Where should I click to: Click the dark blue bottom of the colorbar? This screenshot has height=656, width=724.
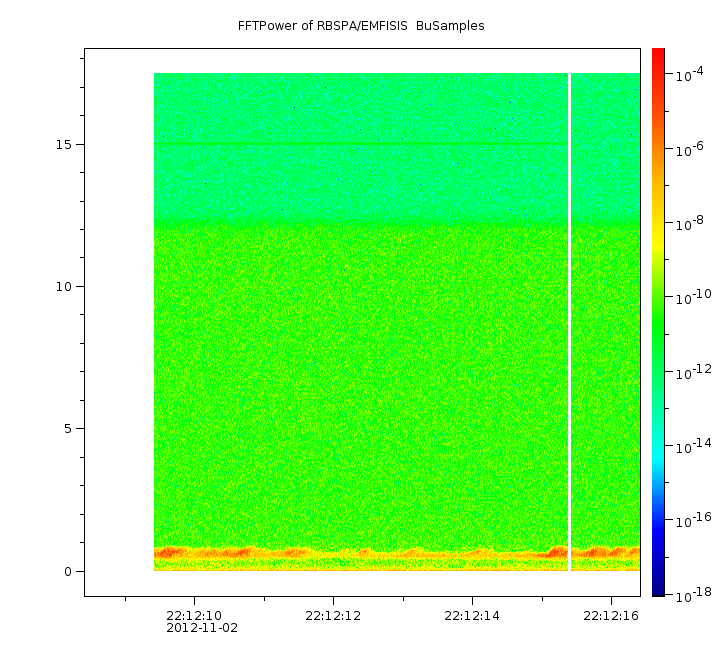point(658,590)
